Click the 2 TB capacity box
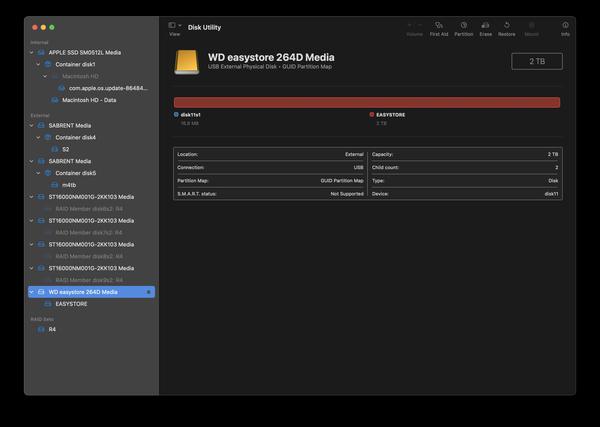600x427 pixels. pyautogui.click(x=536, y=62)
